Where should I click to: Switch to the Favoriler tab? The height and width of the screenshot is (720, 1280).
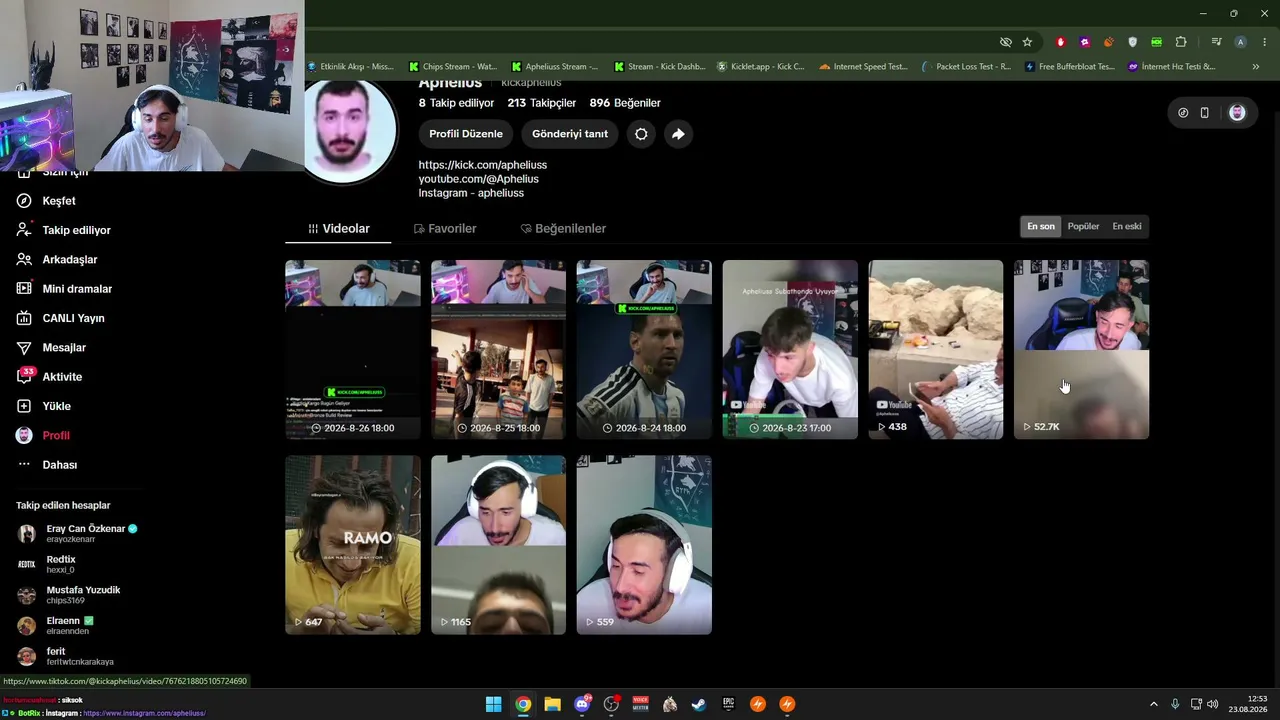[445, 229]
